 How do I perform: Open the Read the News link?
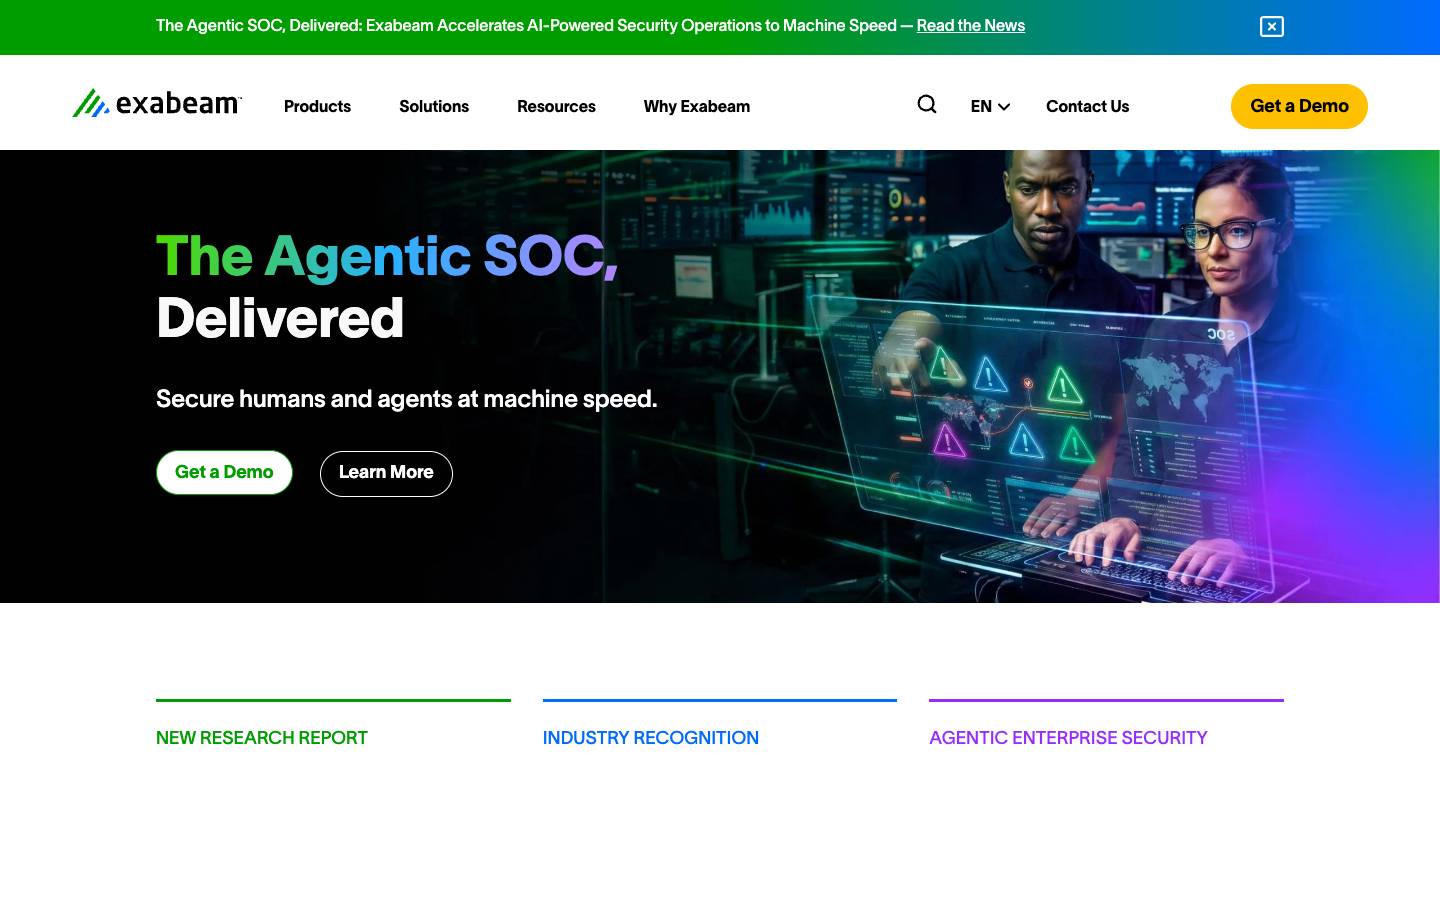pos(970,26)
